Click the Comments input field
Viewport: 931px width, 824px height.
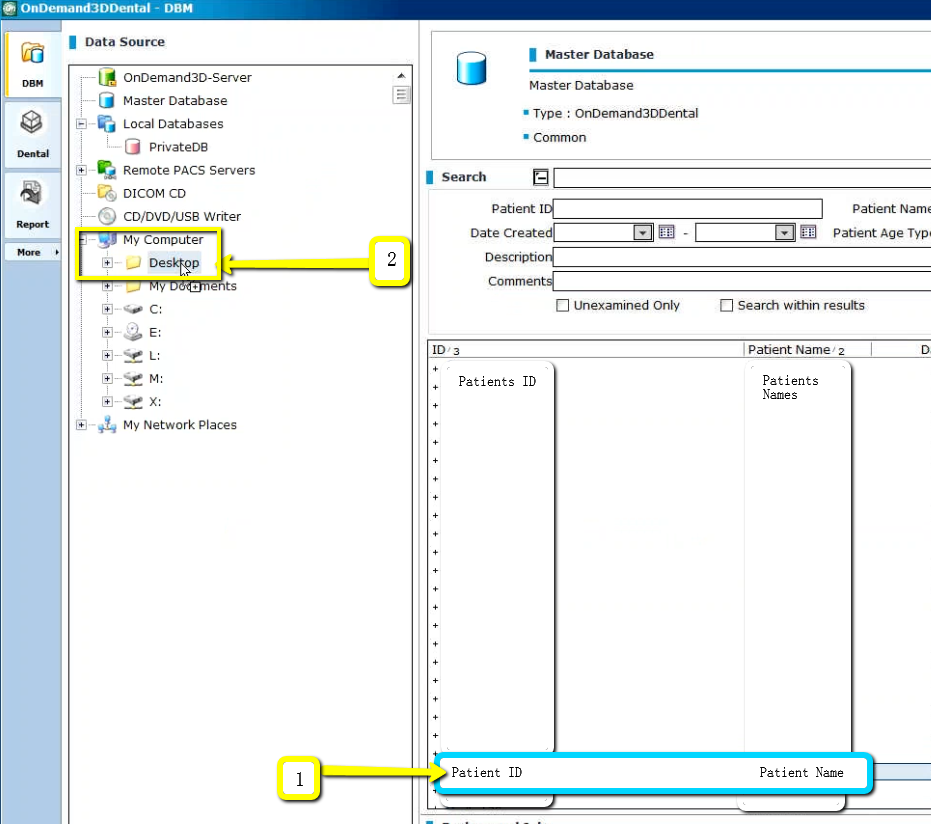tap(742, 281)
